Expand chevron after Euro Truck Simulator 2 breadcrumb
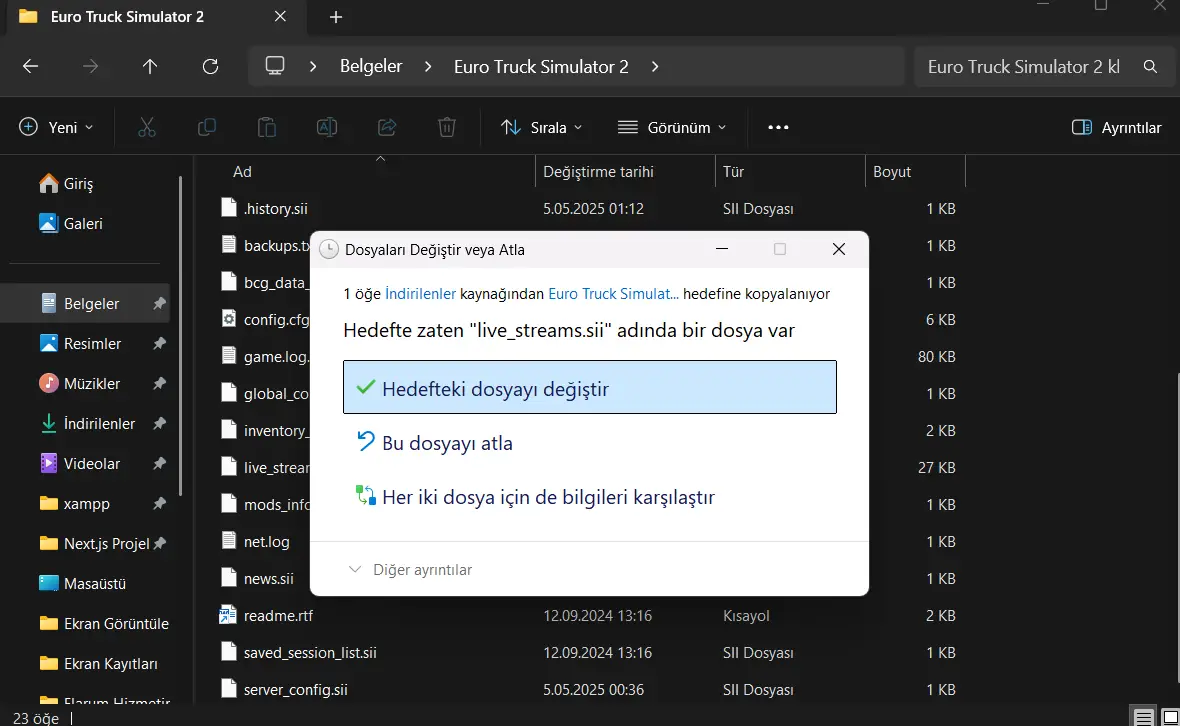 click(655, 66)
